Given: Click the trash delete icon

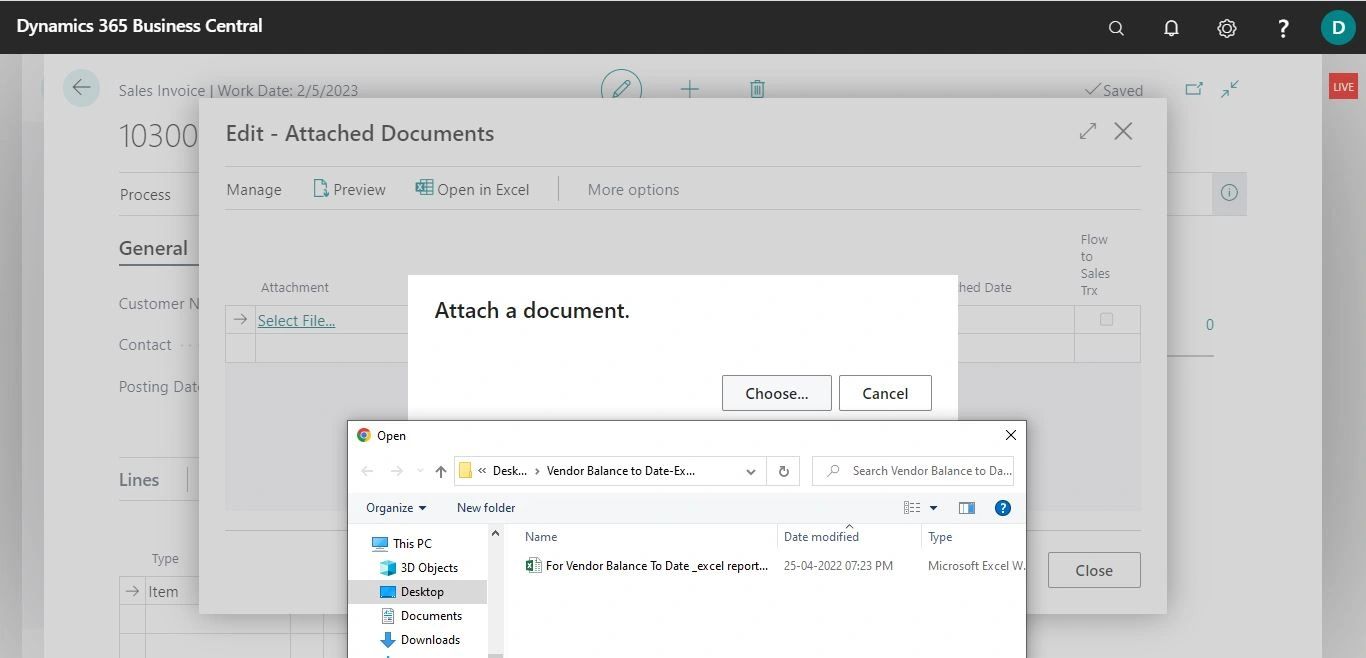Looking at the screenshot, I should (x=757, y=89).
